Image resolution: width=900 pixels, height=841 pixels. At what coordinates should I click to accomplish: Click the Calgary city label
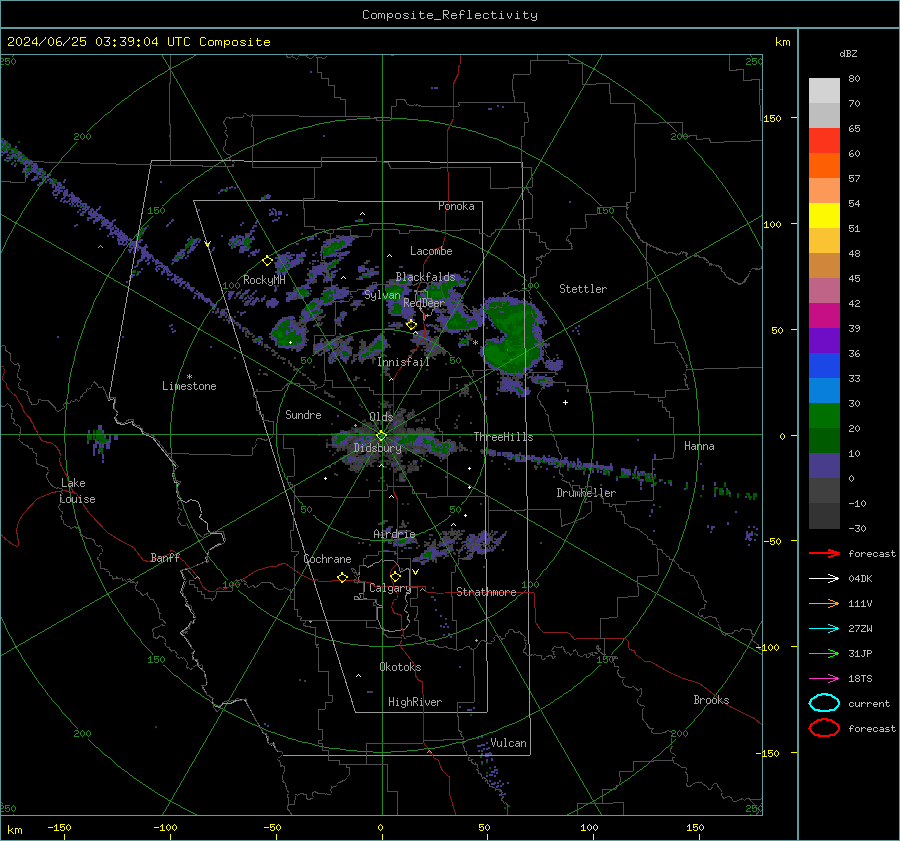pos(390,588)
